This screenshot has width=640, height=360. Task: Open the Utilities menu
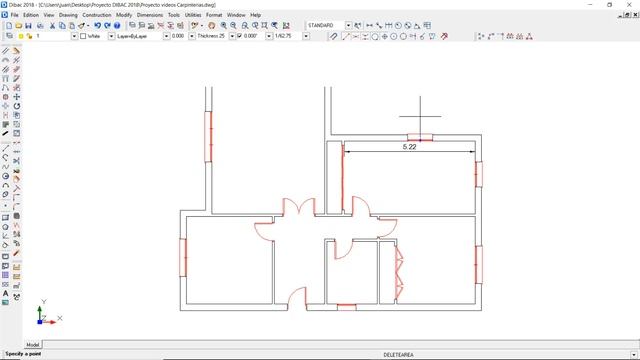193,15
